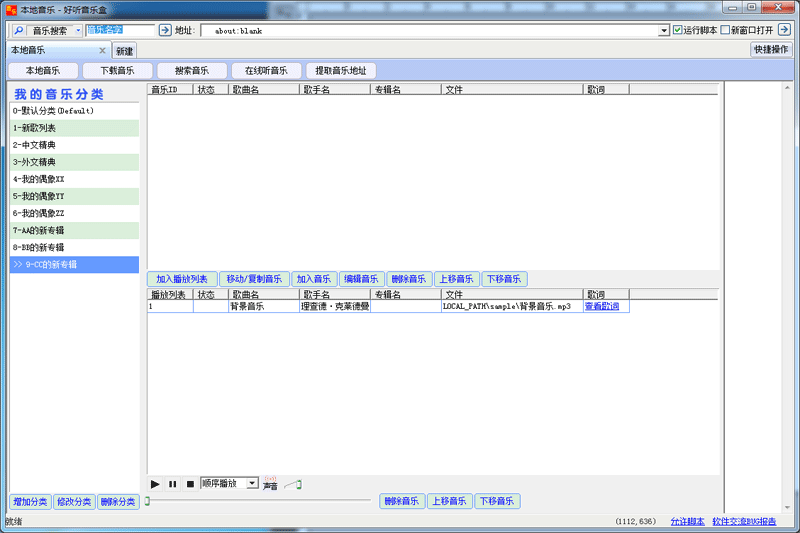Image resolution: width=800 pixels, height=533 pixels.
Task: Click the 修改分类 button
Action: click(74, 502)
